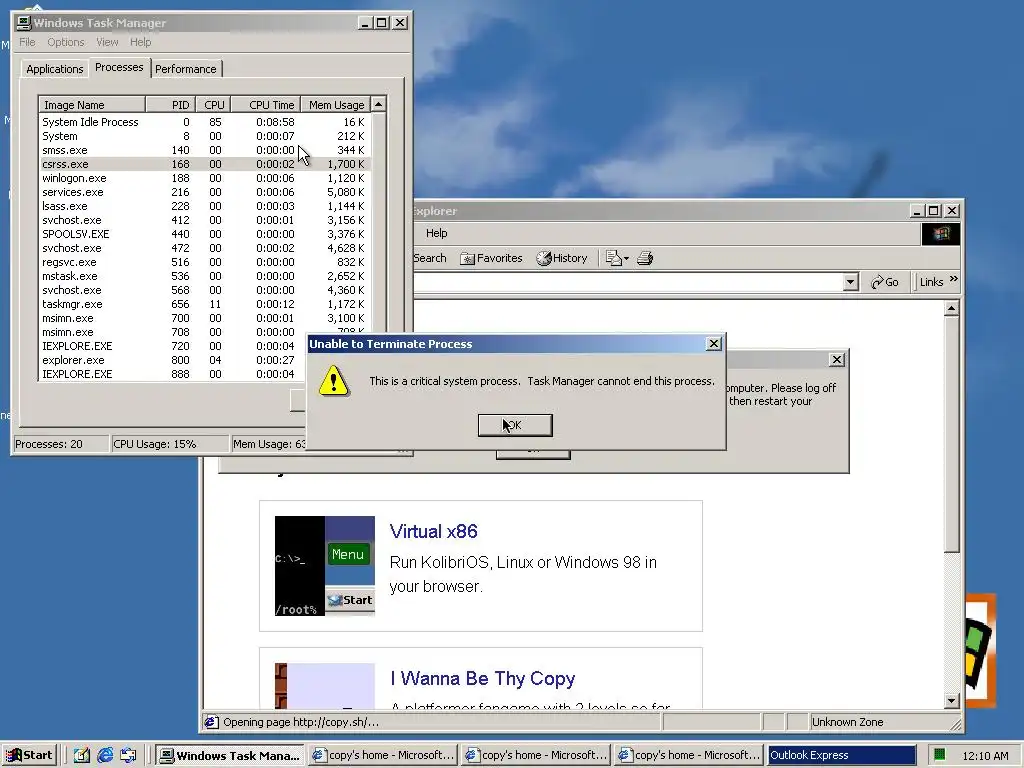
Task: Select lsass.exe process
Action: (204, 206)
